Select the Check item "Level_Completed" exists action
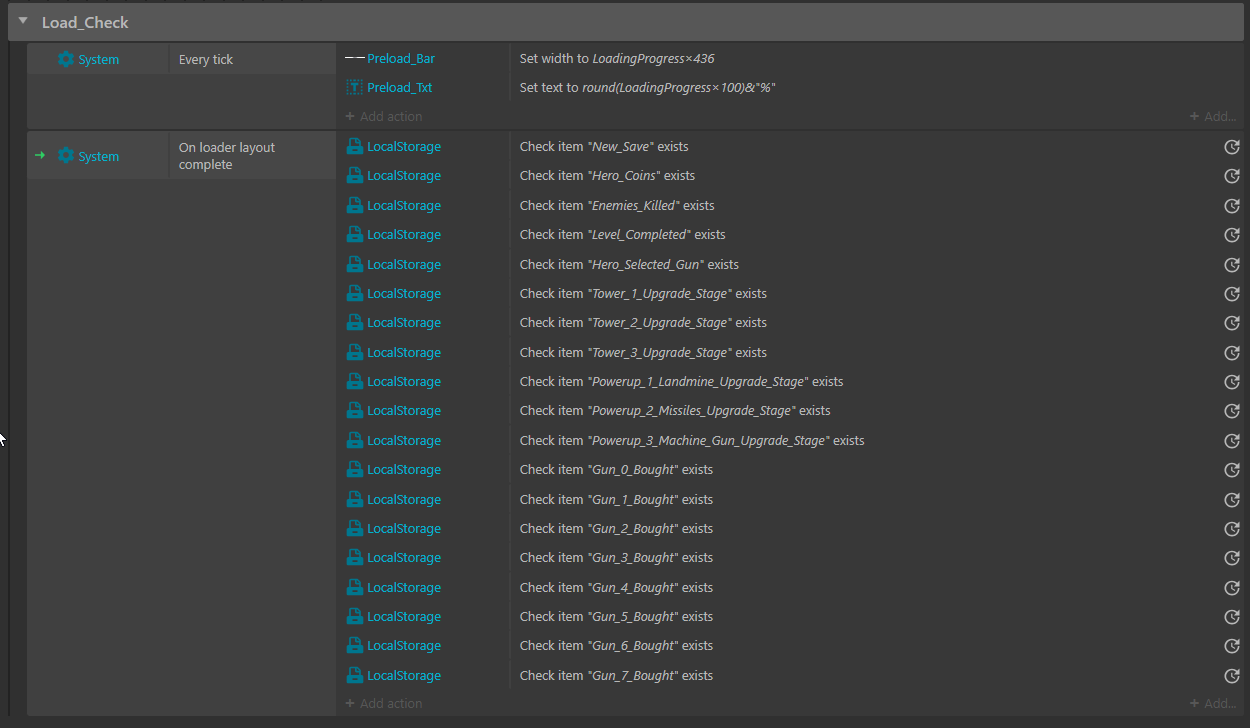 tap(623, 234)
